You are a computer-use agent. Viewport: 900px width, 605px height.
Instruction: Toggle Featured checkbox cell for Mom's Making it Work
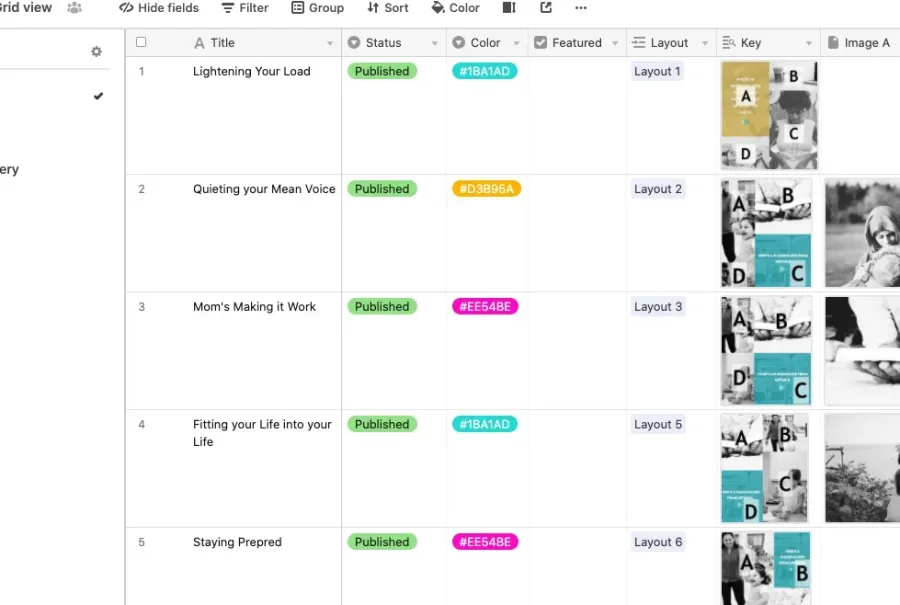point(577,351)
